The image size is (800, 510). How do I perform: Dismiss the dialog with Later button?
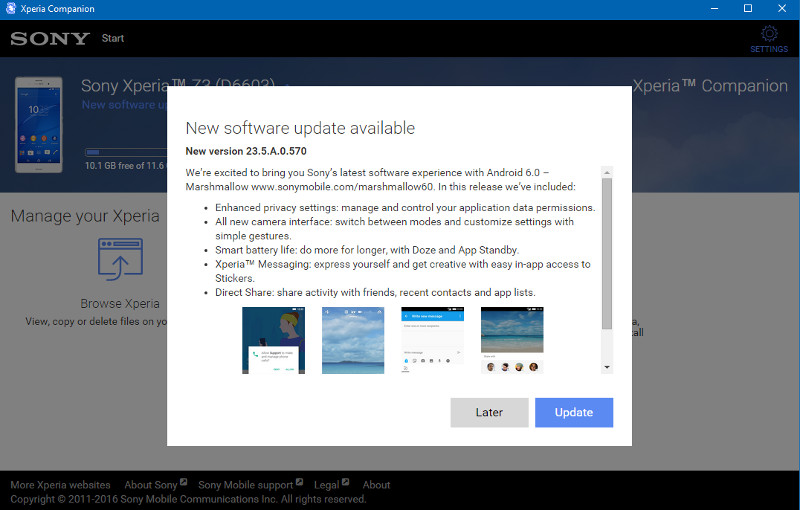[489, 412]
